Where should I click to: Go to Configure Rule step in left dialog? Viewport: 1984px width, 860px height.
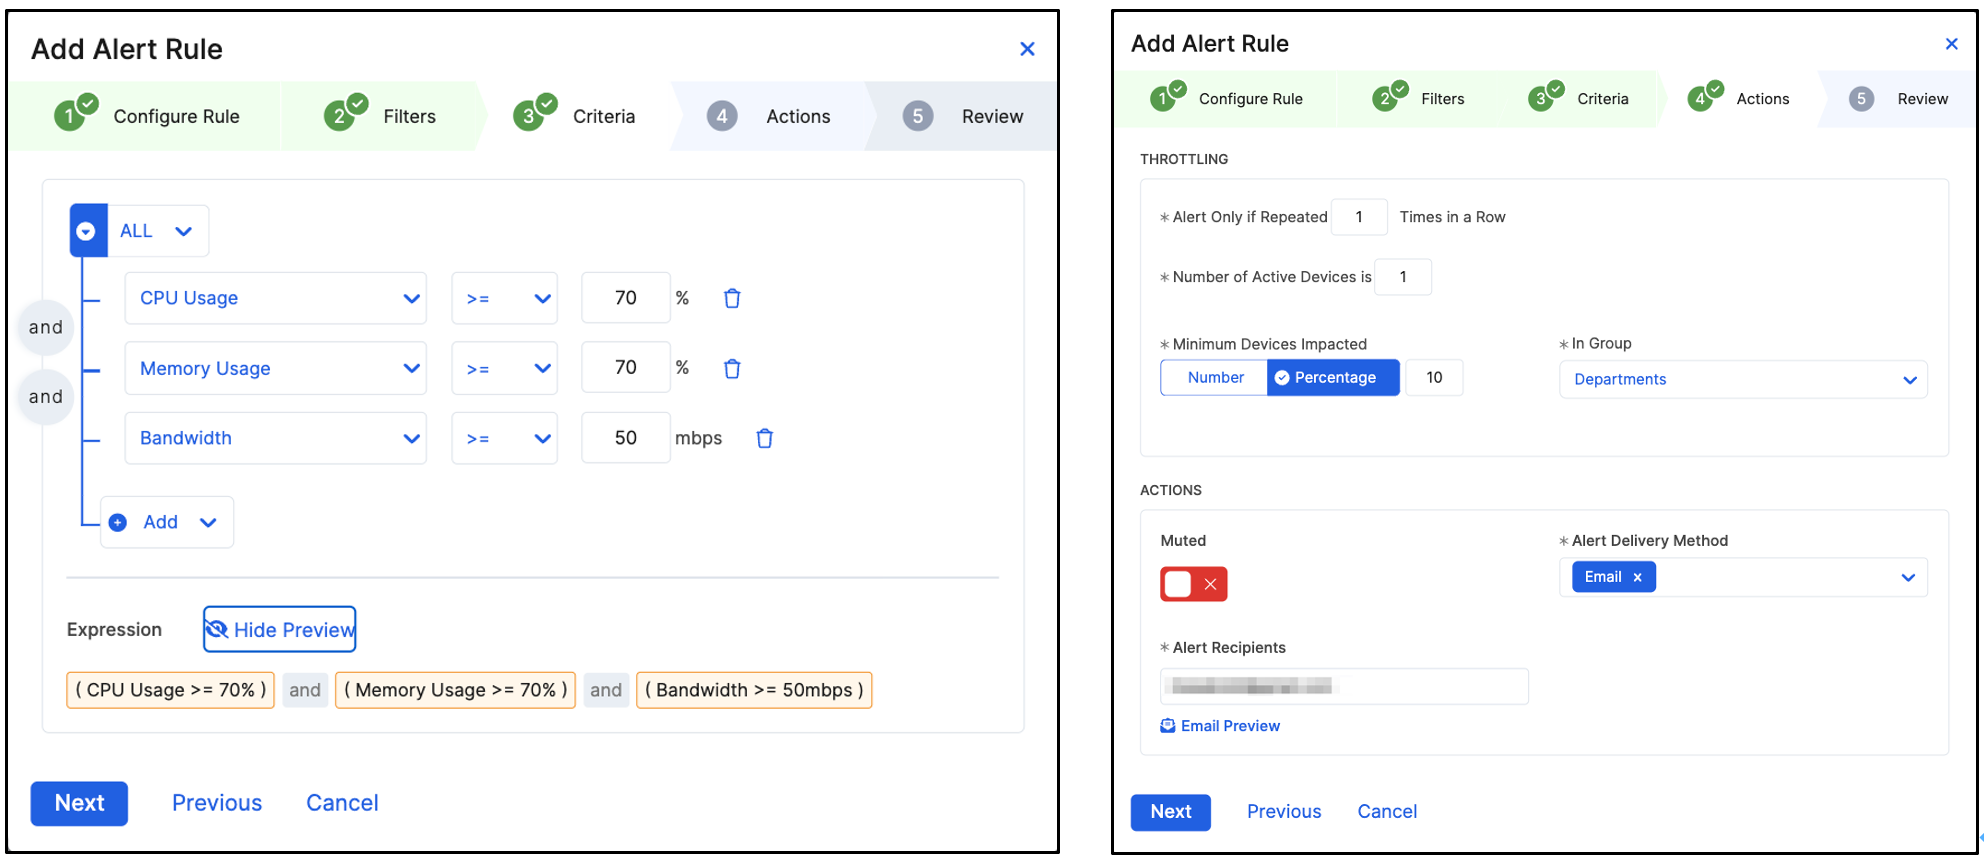[147, 116]
